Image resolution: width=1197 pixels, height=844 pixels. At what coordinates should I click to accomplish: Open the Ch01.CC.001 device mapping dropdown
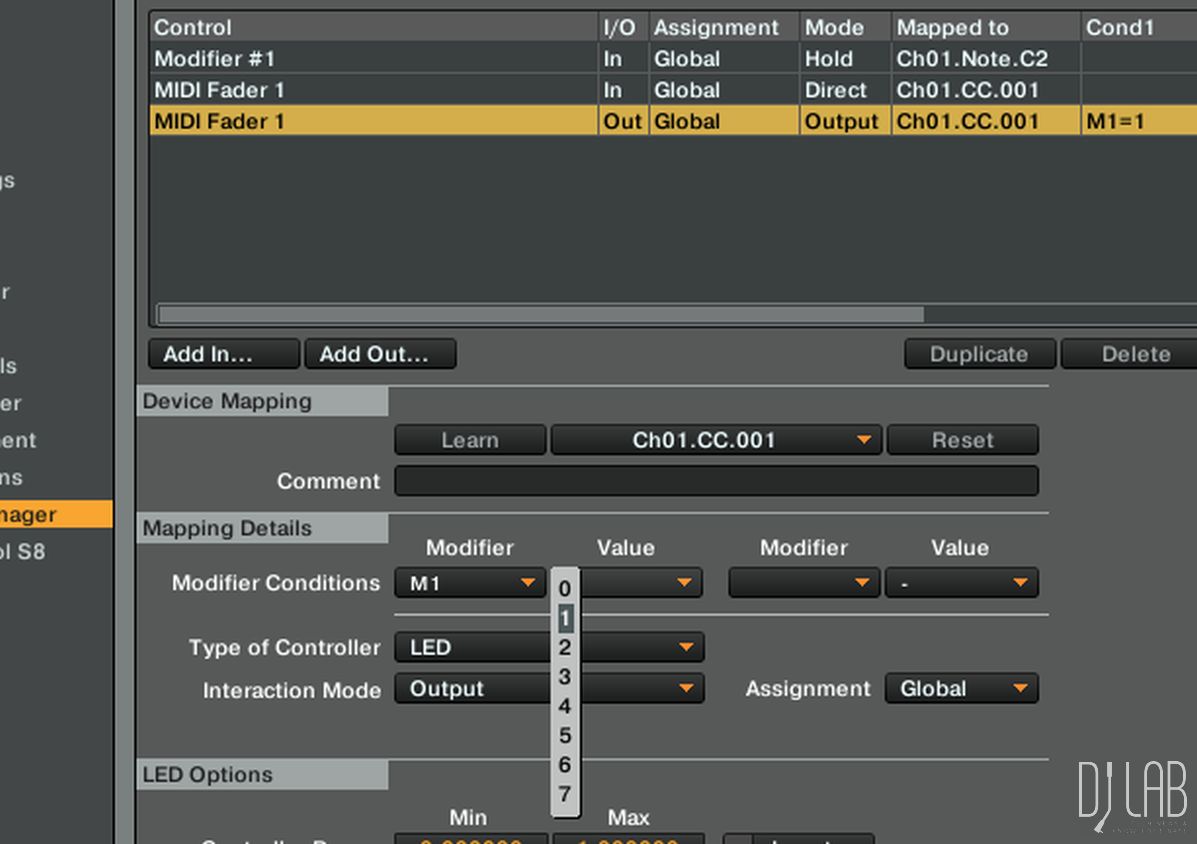click(x=715, y=440)
